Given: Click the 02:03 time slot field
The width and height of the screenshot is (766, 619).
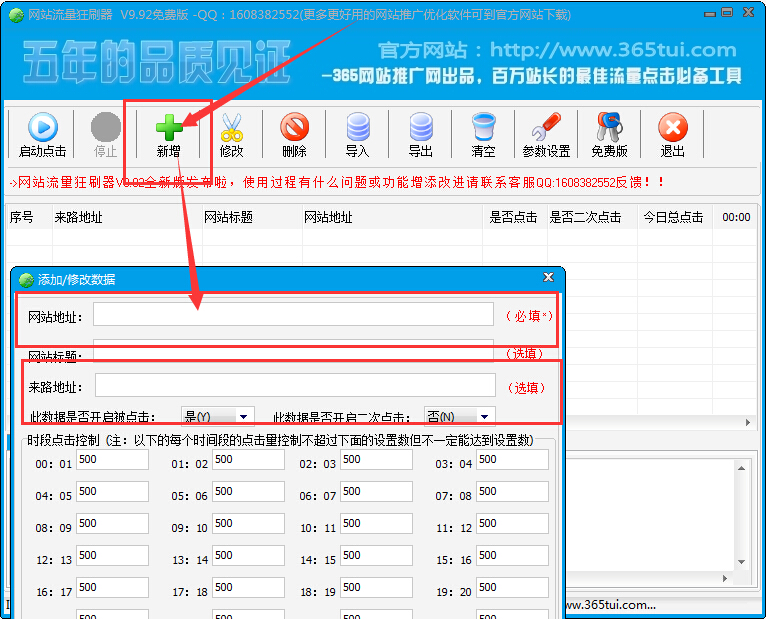Looking at the screenshot, I should pos(376,460).
